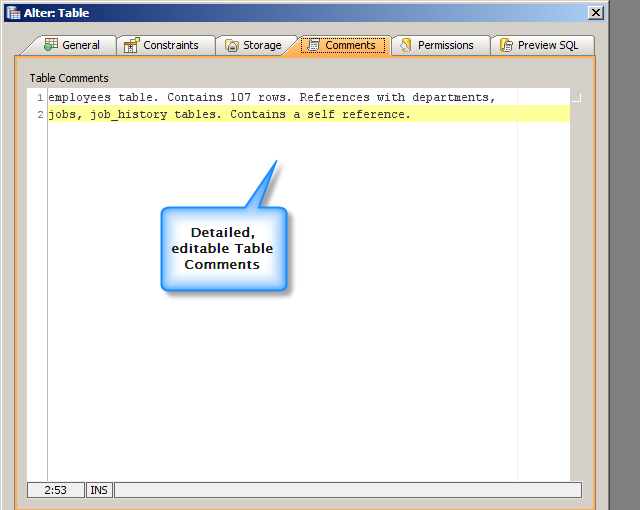Click the editor scrollbar marker square

(576, 98)
